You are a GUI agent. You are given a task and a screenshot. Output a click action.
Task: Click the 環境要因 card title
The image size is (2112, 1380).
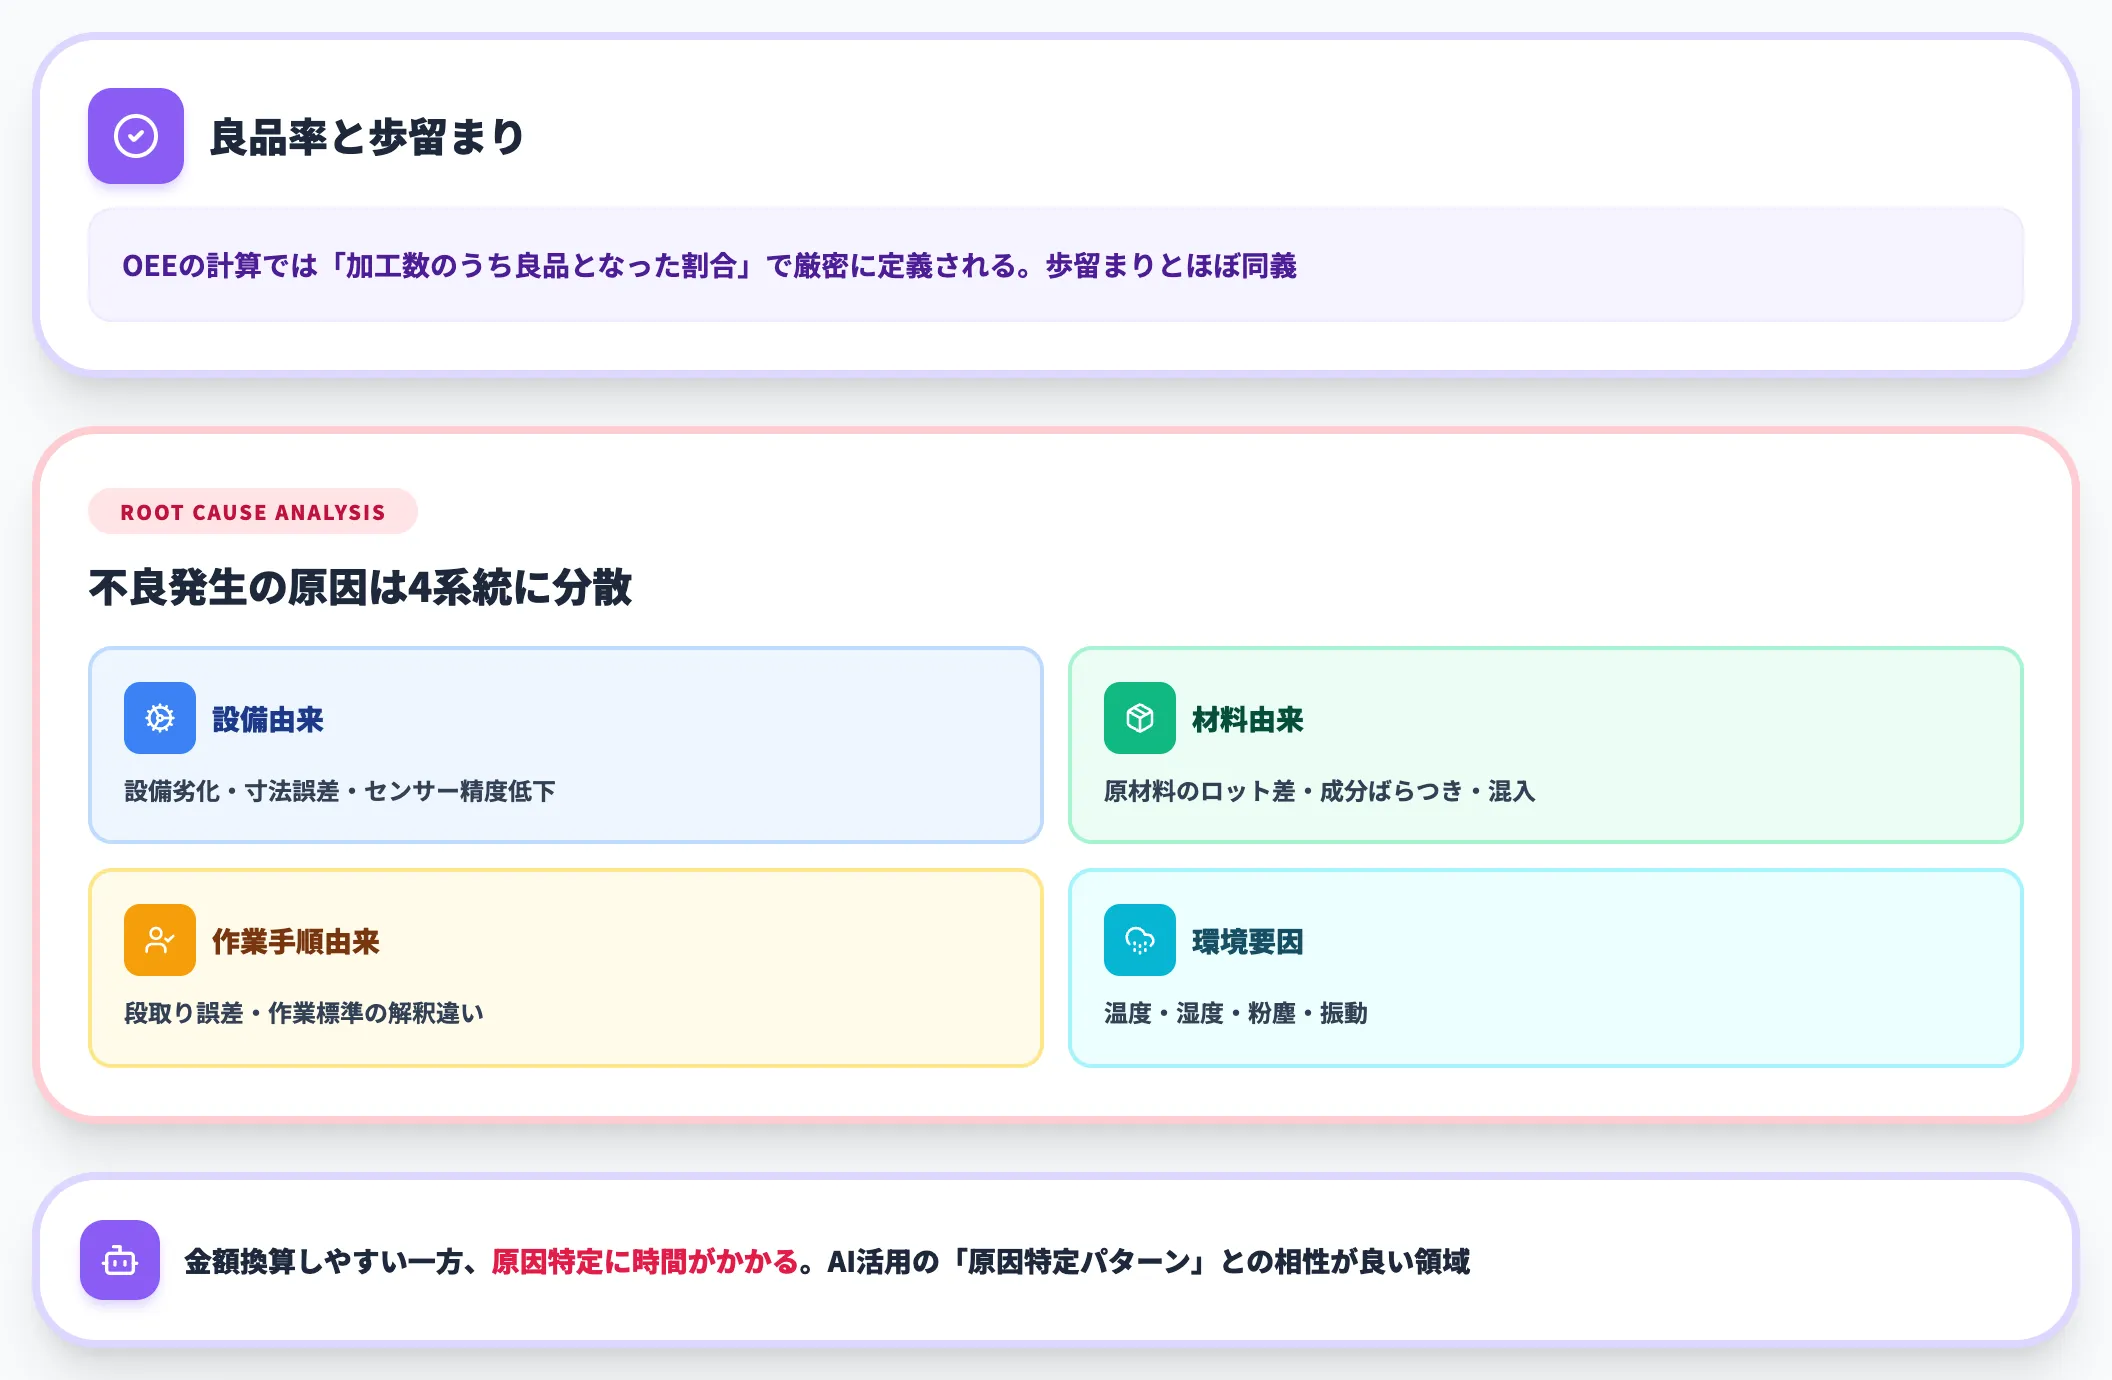coord(1248,942)
